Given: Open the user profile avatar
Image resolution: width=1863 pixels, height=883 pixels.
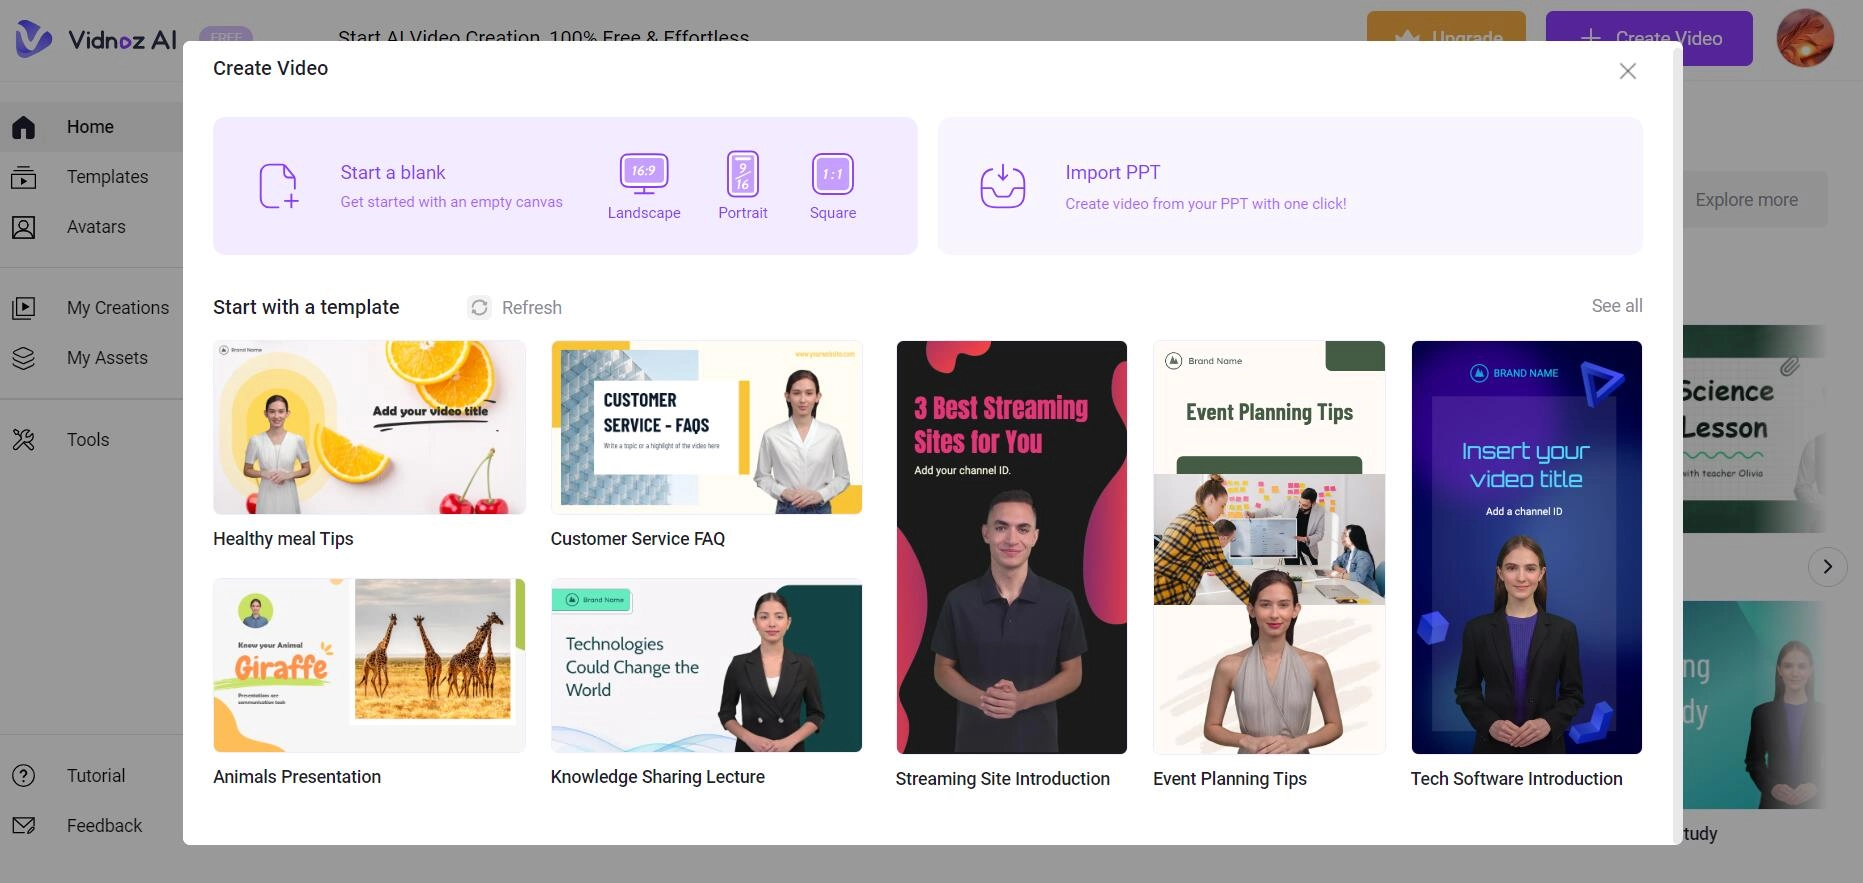Looking at the screenshot, I should [1804, 38].
